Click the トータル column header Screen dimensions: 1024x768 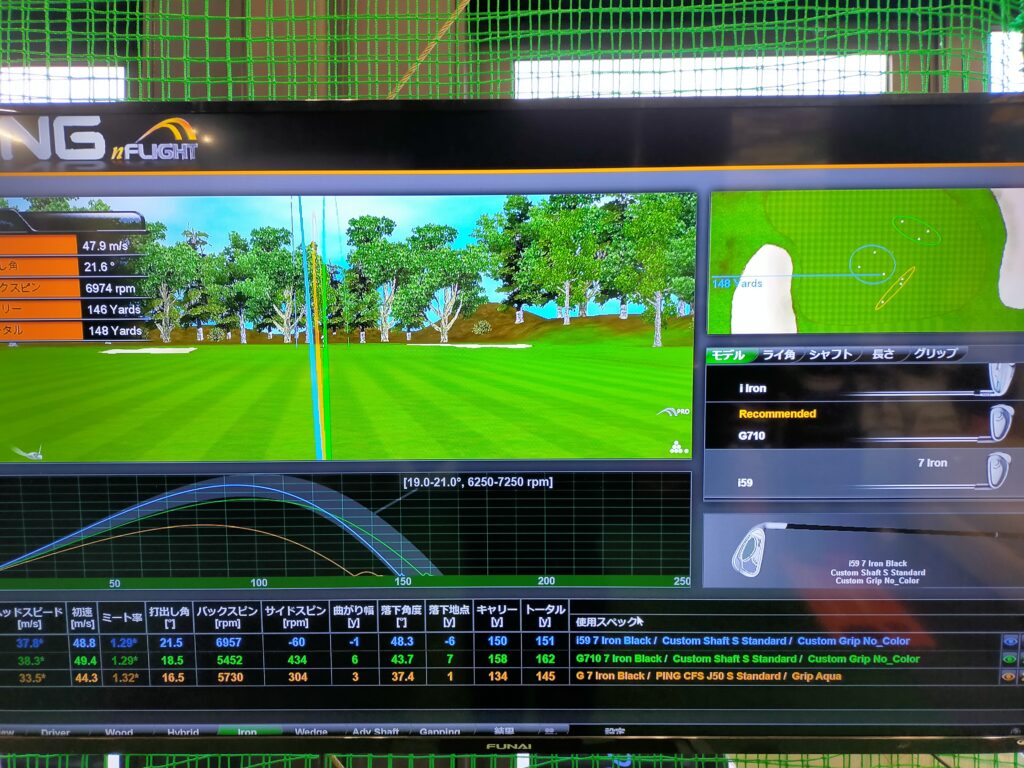pyautogui.click(x=545, y=616)
